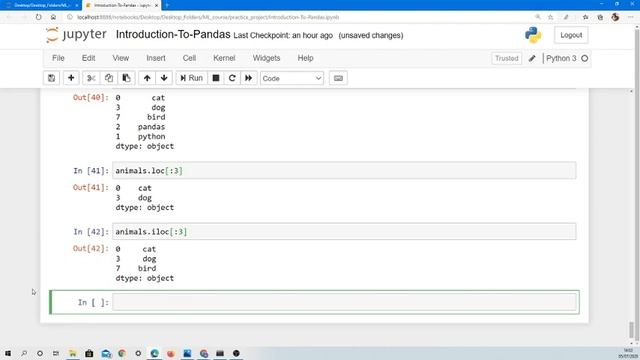The width and height of the screenshot is (640, 360).
Task: Click the Out[42] output prompt
Action: [91, 249]
